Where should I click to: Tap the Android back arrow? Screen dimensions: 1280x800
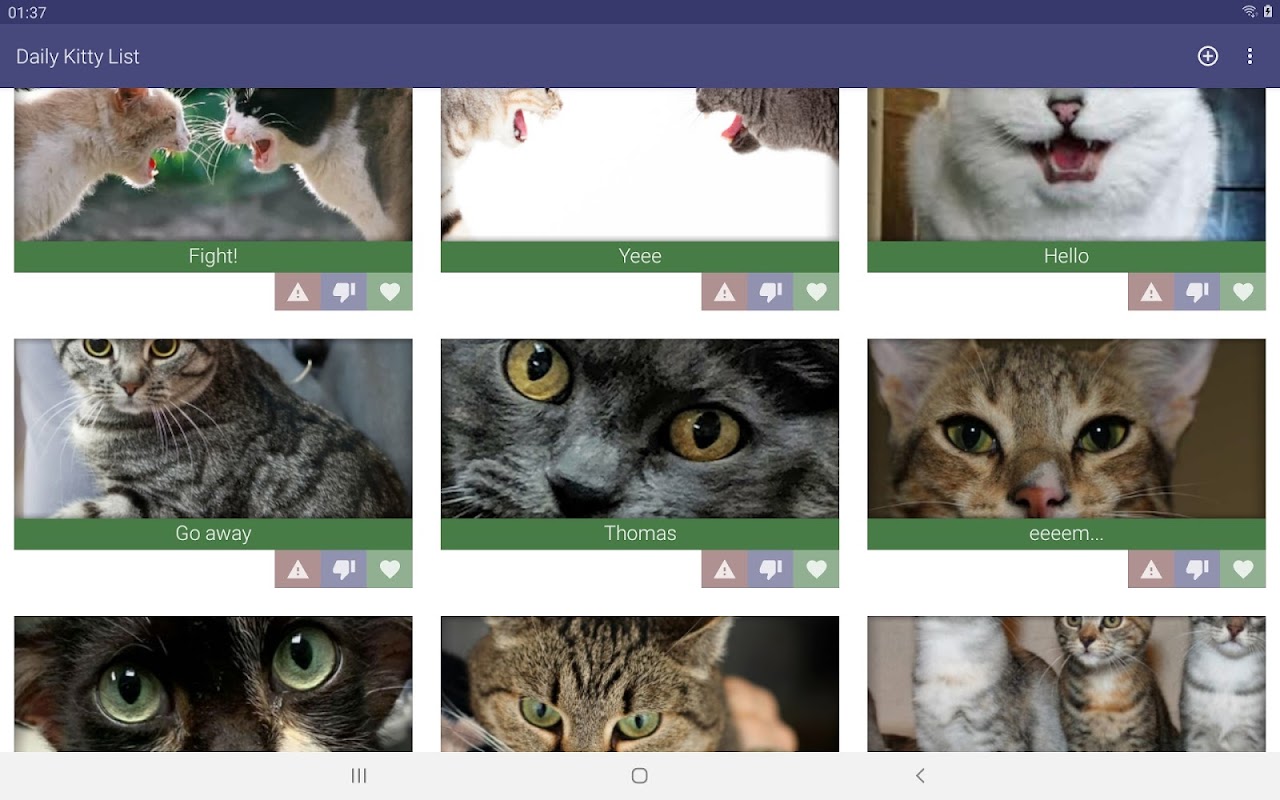coord(920,776)
